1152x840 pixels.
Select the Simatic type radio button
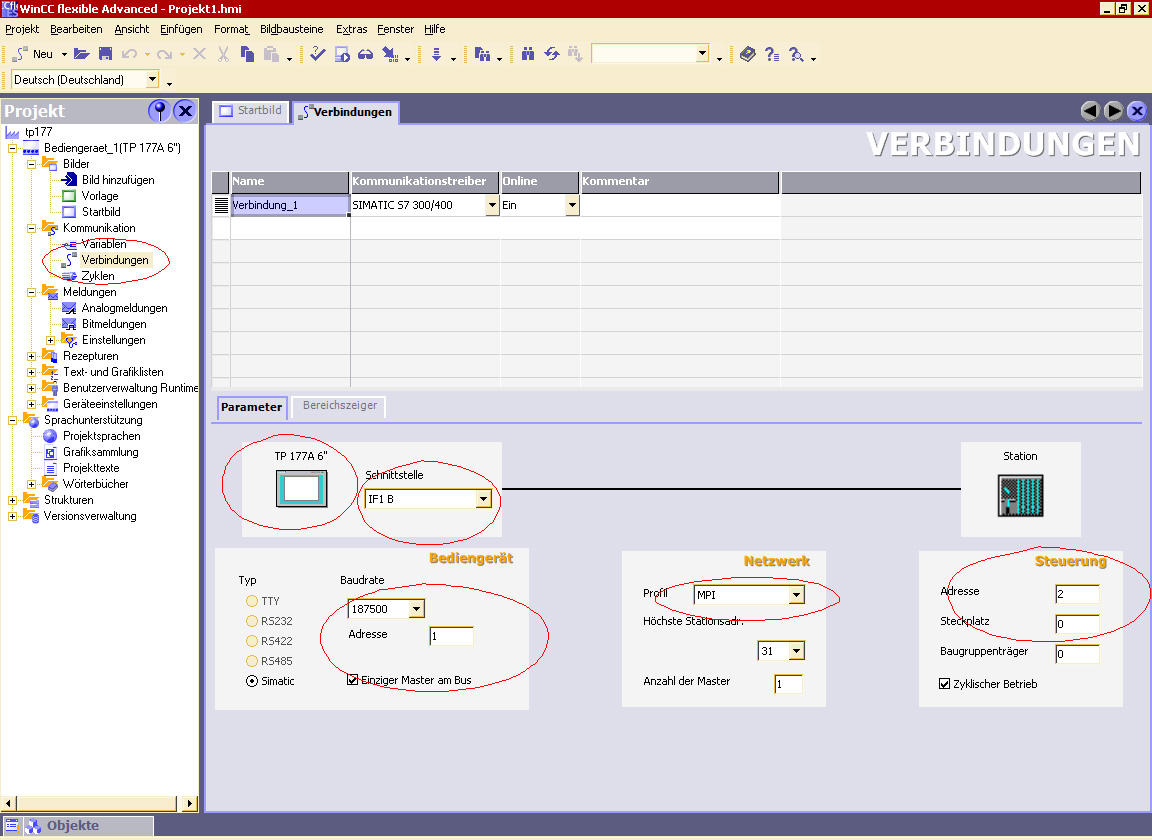[x=252, y=681]
